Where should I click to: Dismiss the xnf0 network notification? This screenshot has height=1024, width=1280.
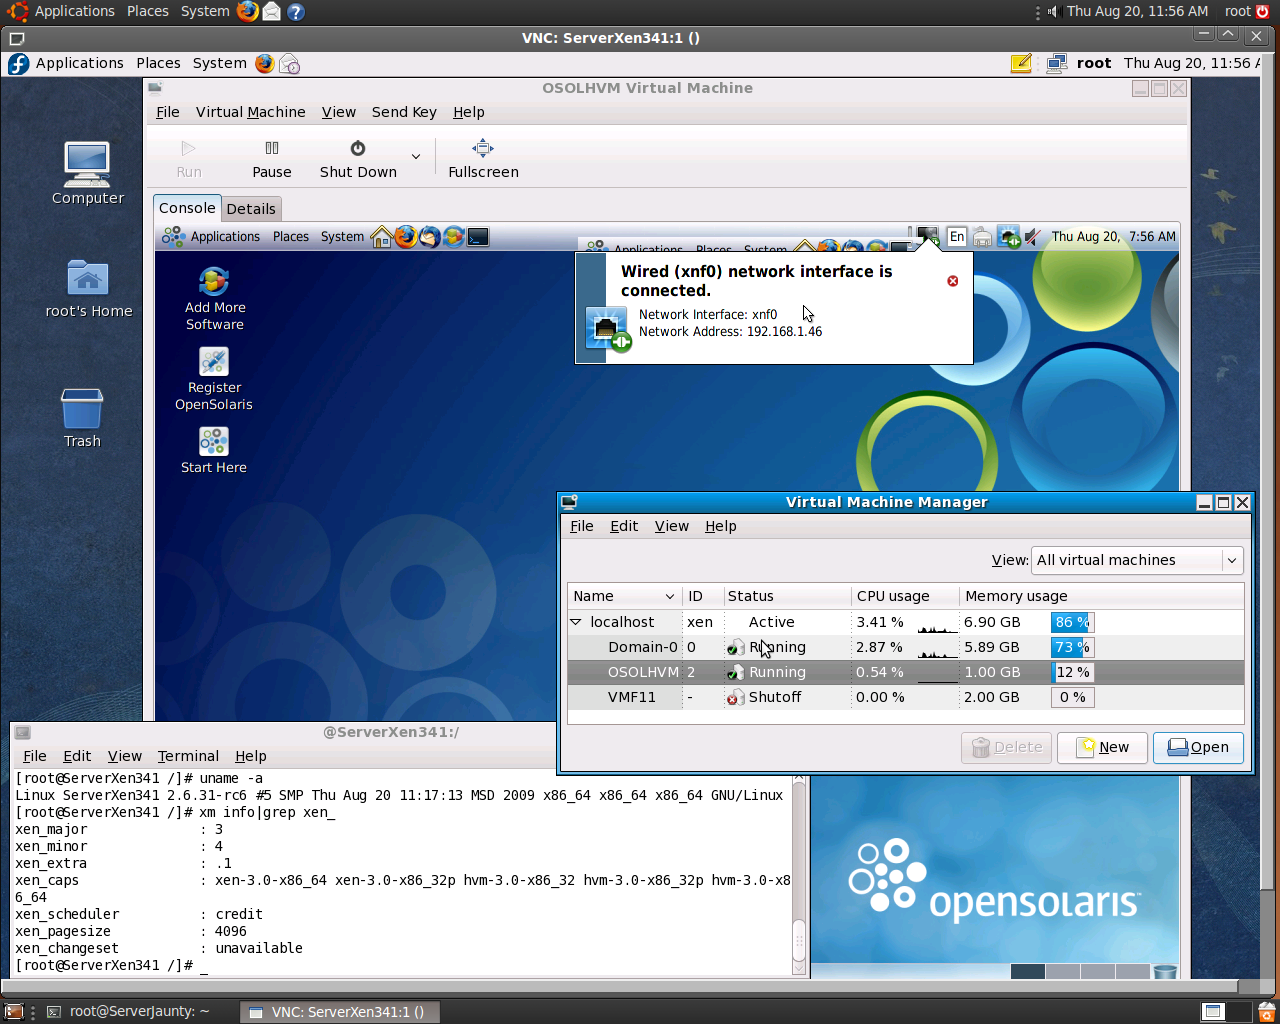click(x=953, y=281)
